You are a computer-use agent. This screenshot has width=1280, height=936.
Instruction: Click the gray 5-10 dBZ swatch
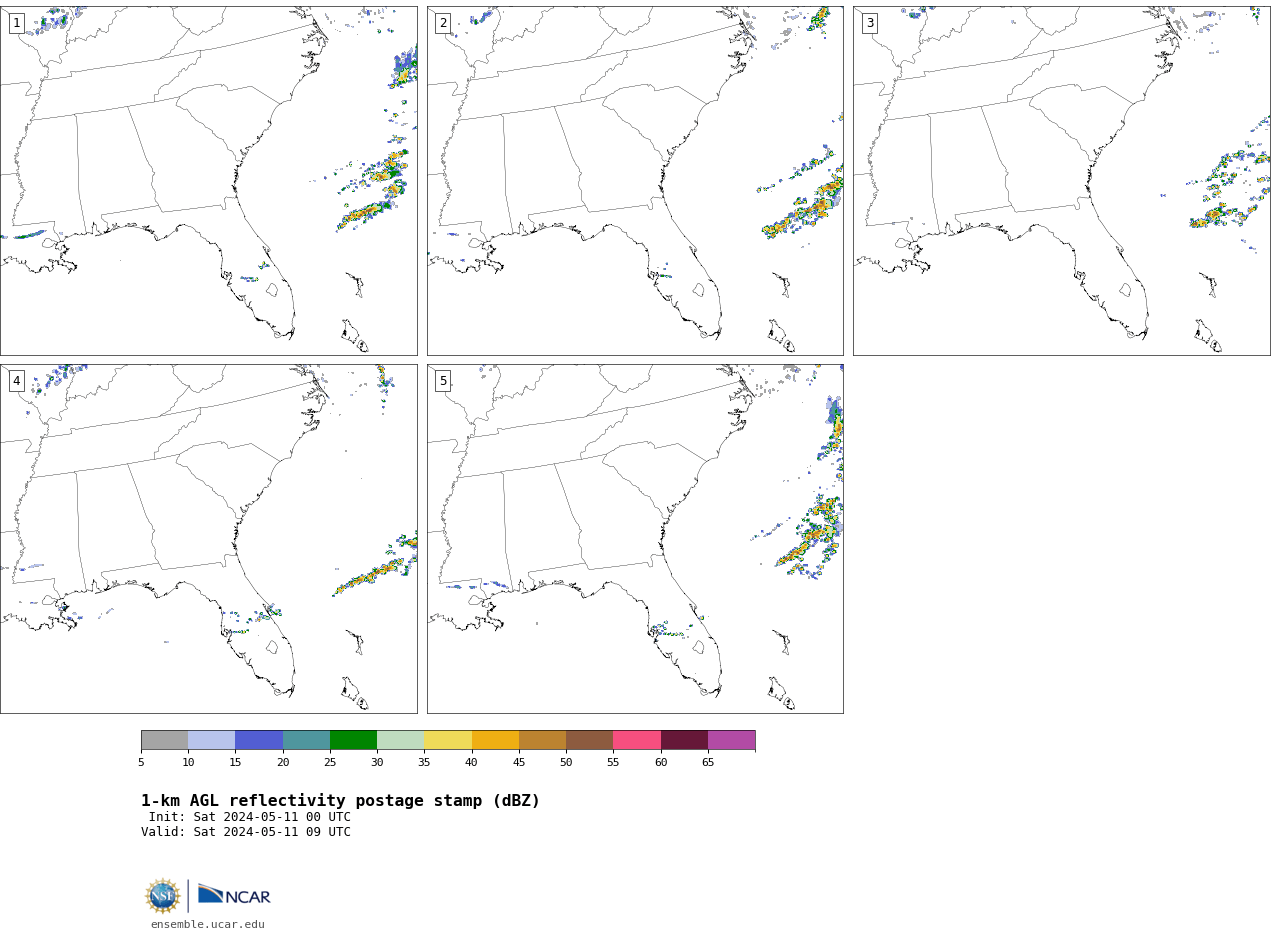164,740
